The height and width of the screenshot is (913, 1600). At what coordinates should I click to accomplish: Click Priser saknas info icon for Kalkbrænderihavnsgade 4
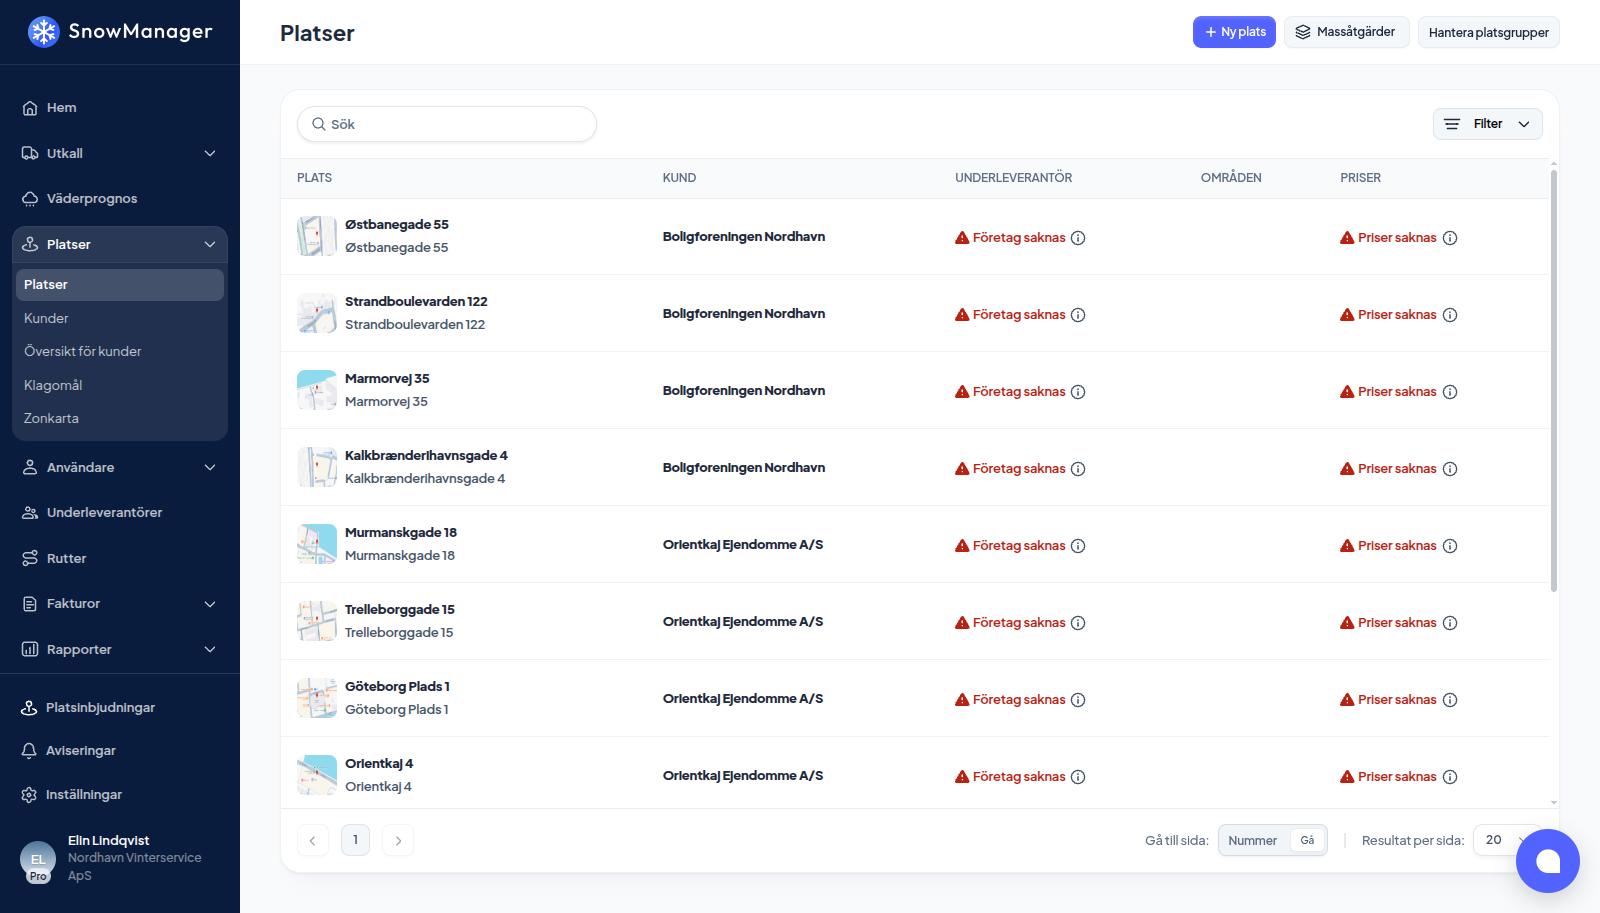[1450, 469]
